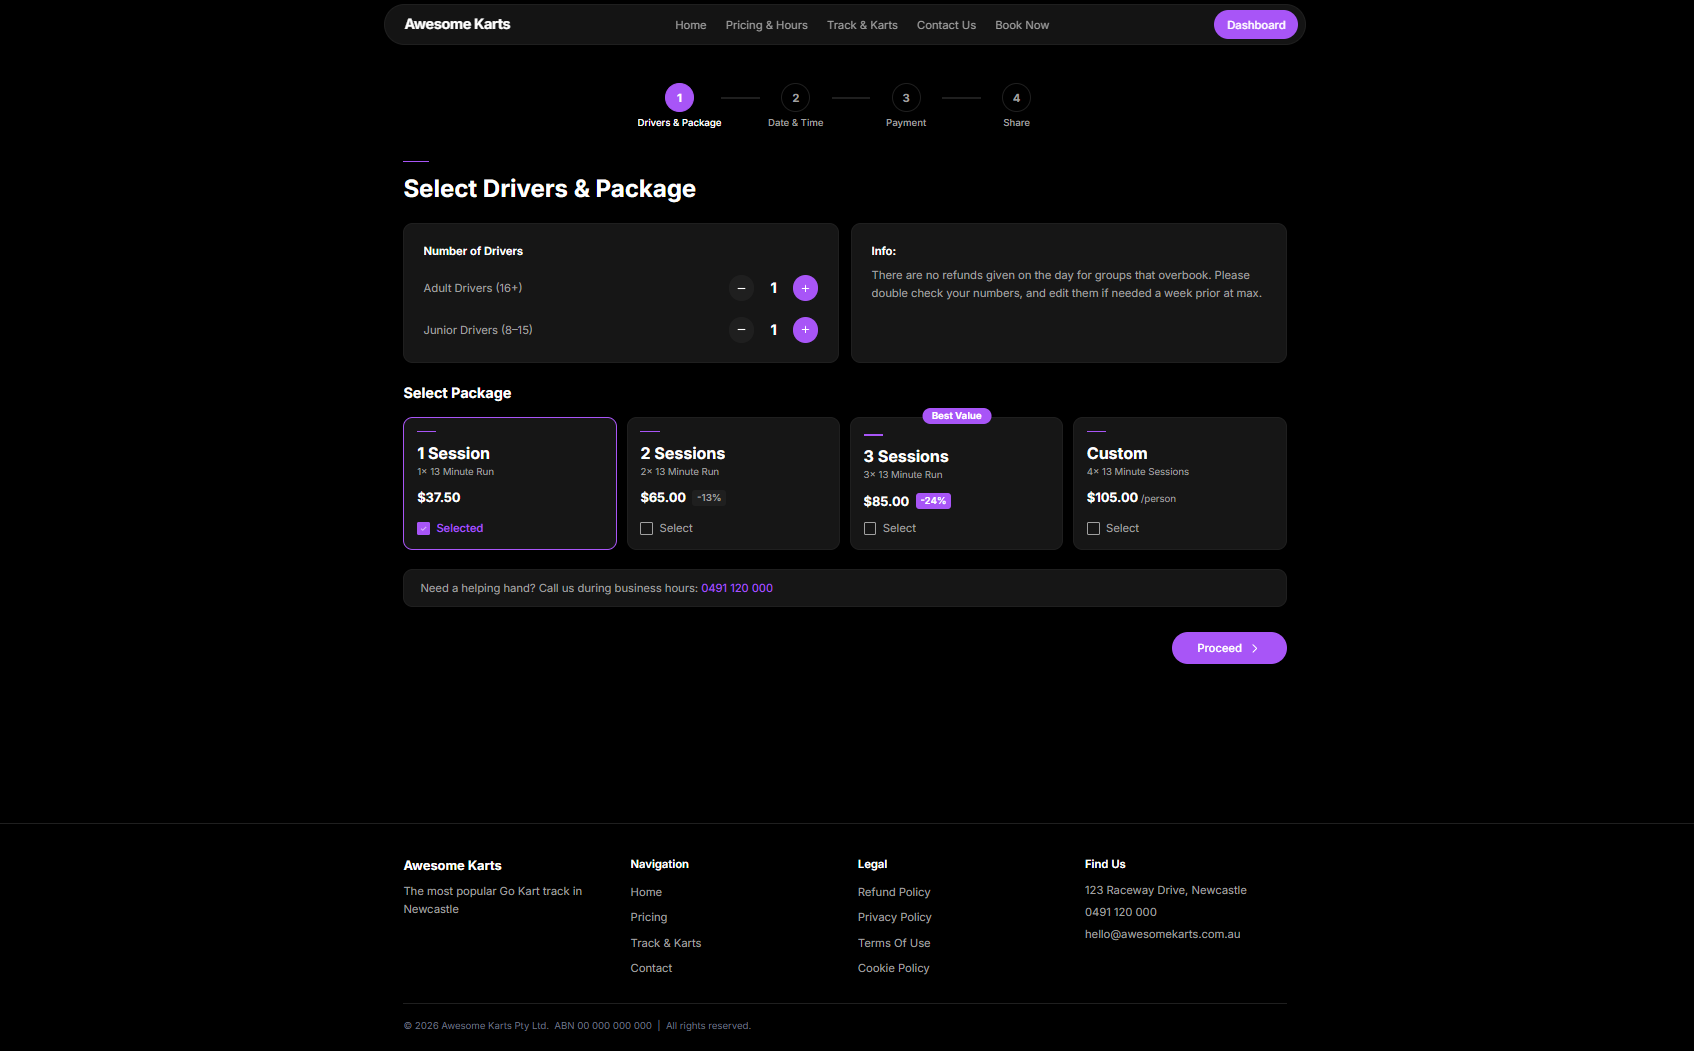Click the Awesome Karts logo in header
This screenshot has height=1051, width=1694.
tap(457, 24)
